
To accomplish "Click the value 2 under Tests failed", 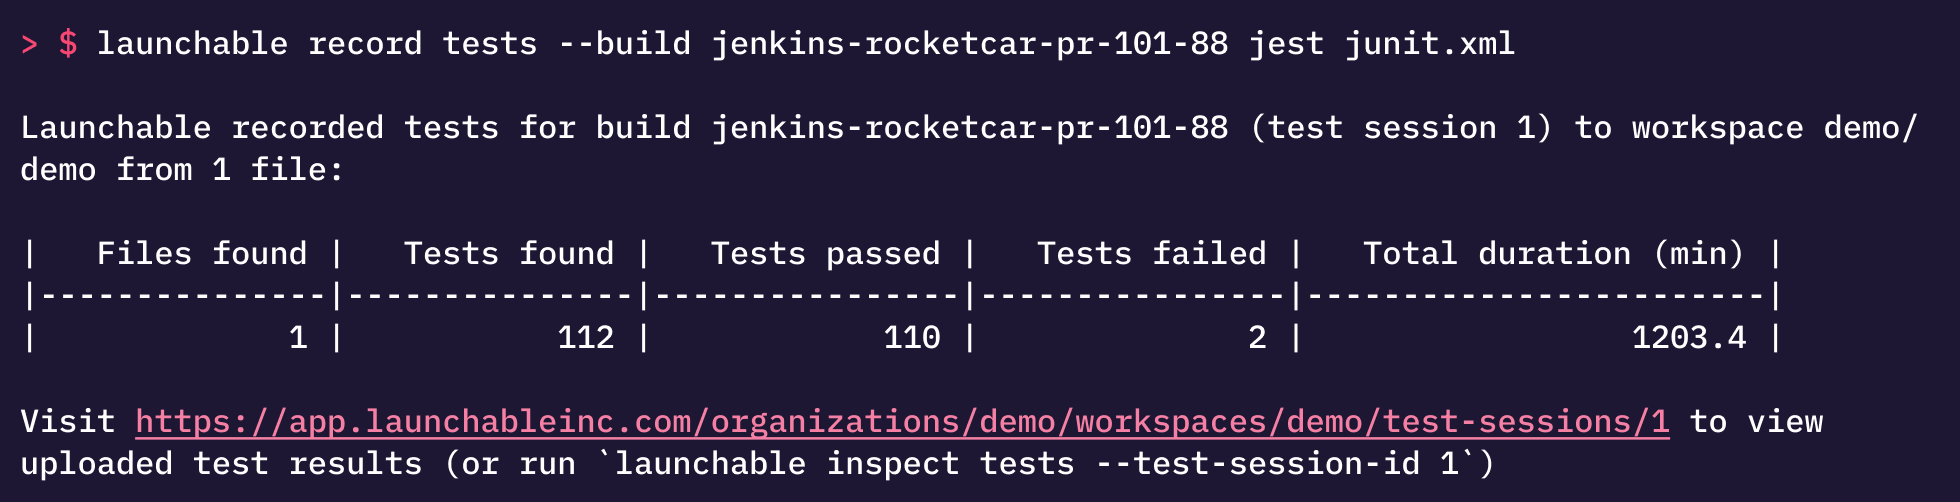I will pos(1257,338).
